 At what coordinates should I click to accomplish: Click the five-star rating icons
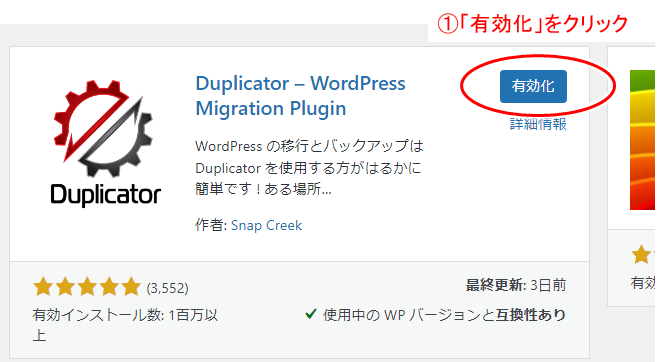coord(87,287)
